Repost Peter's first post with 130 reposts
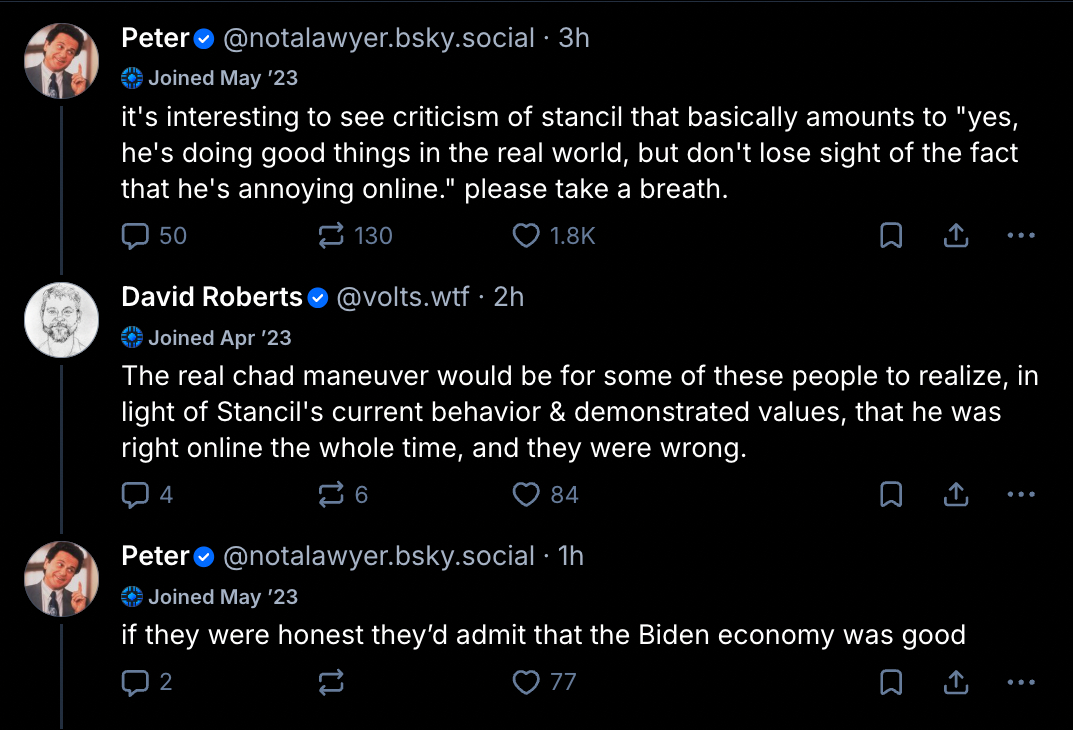1073x730 pixels. (x=331, y=236)
